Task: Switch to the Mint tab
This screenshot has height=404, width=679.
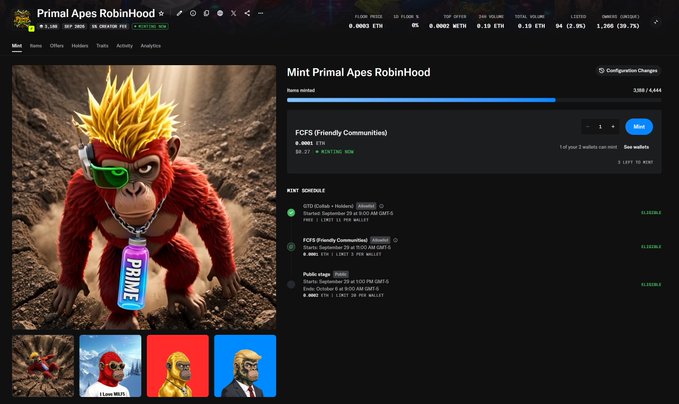Action: pos(17,45)
